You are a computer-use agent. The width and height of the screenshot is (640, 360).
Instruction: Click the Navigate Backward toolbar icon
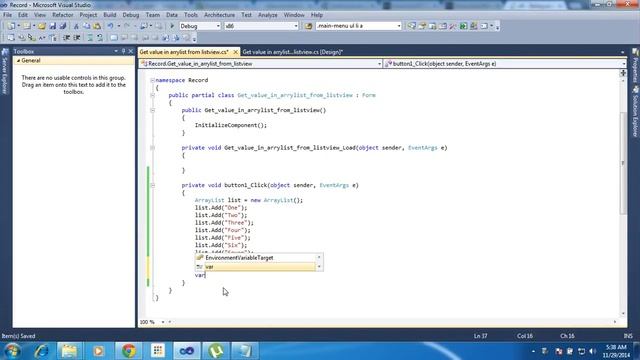pyautogui.click(x=144, y=26)
